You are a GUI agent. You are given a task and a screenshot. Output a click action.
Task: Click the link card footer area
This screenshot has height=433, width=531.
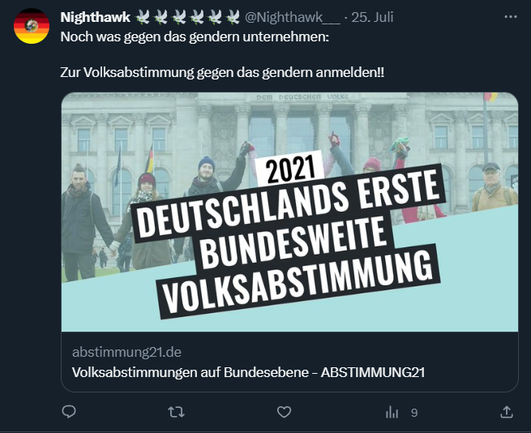pyautogui.click(x=290, y=362)
